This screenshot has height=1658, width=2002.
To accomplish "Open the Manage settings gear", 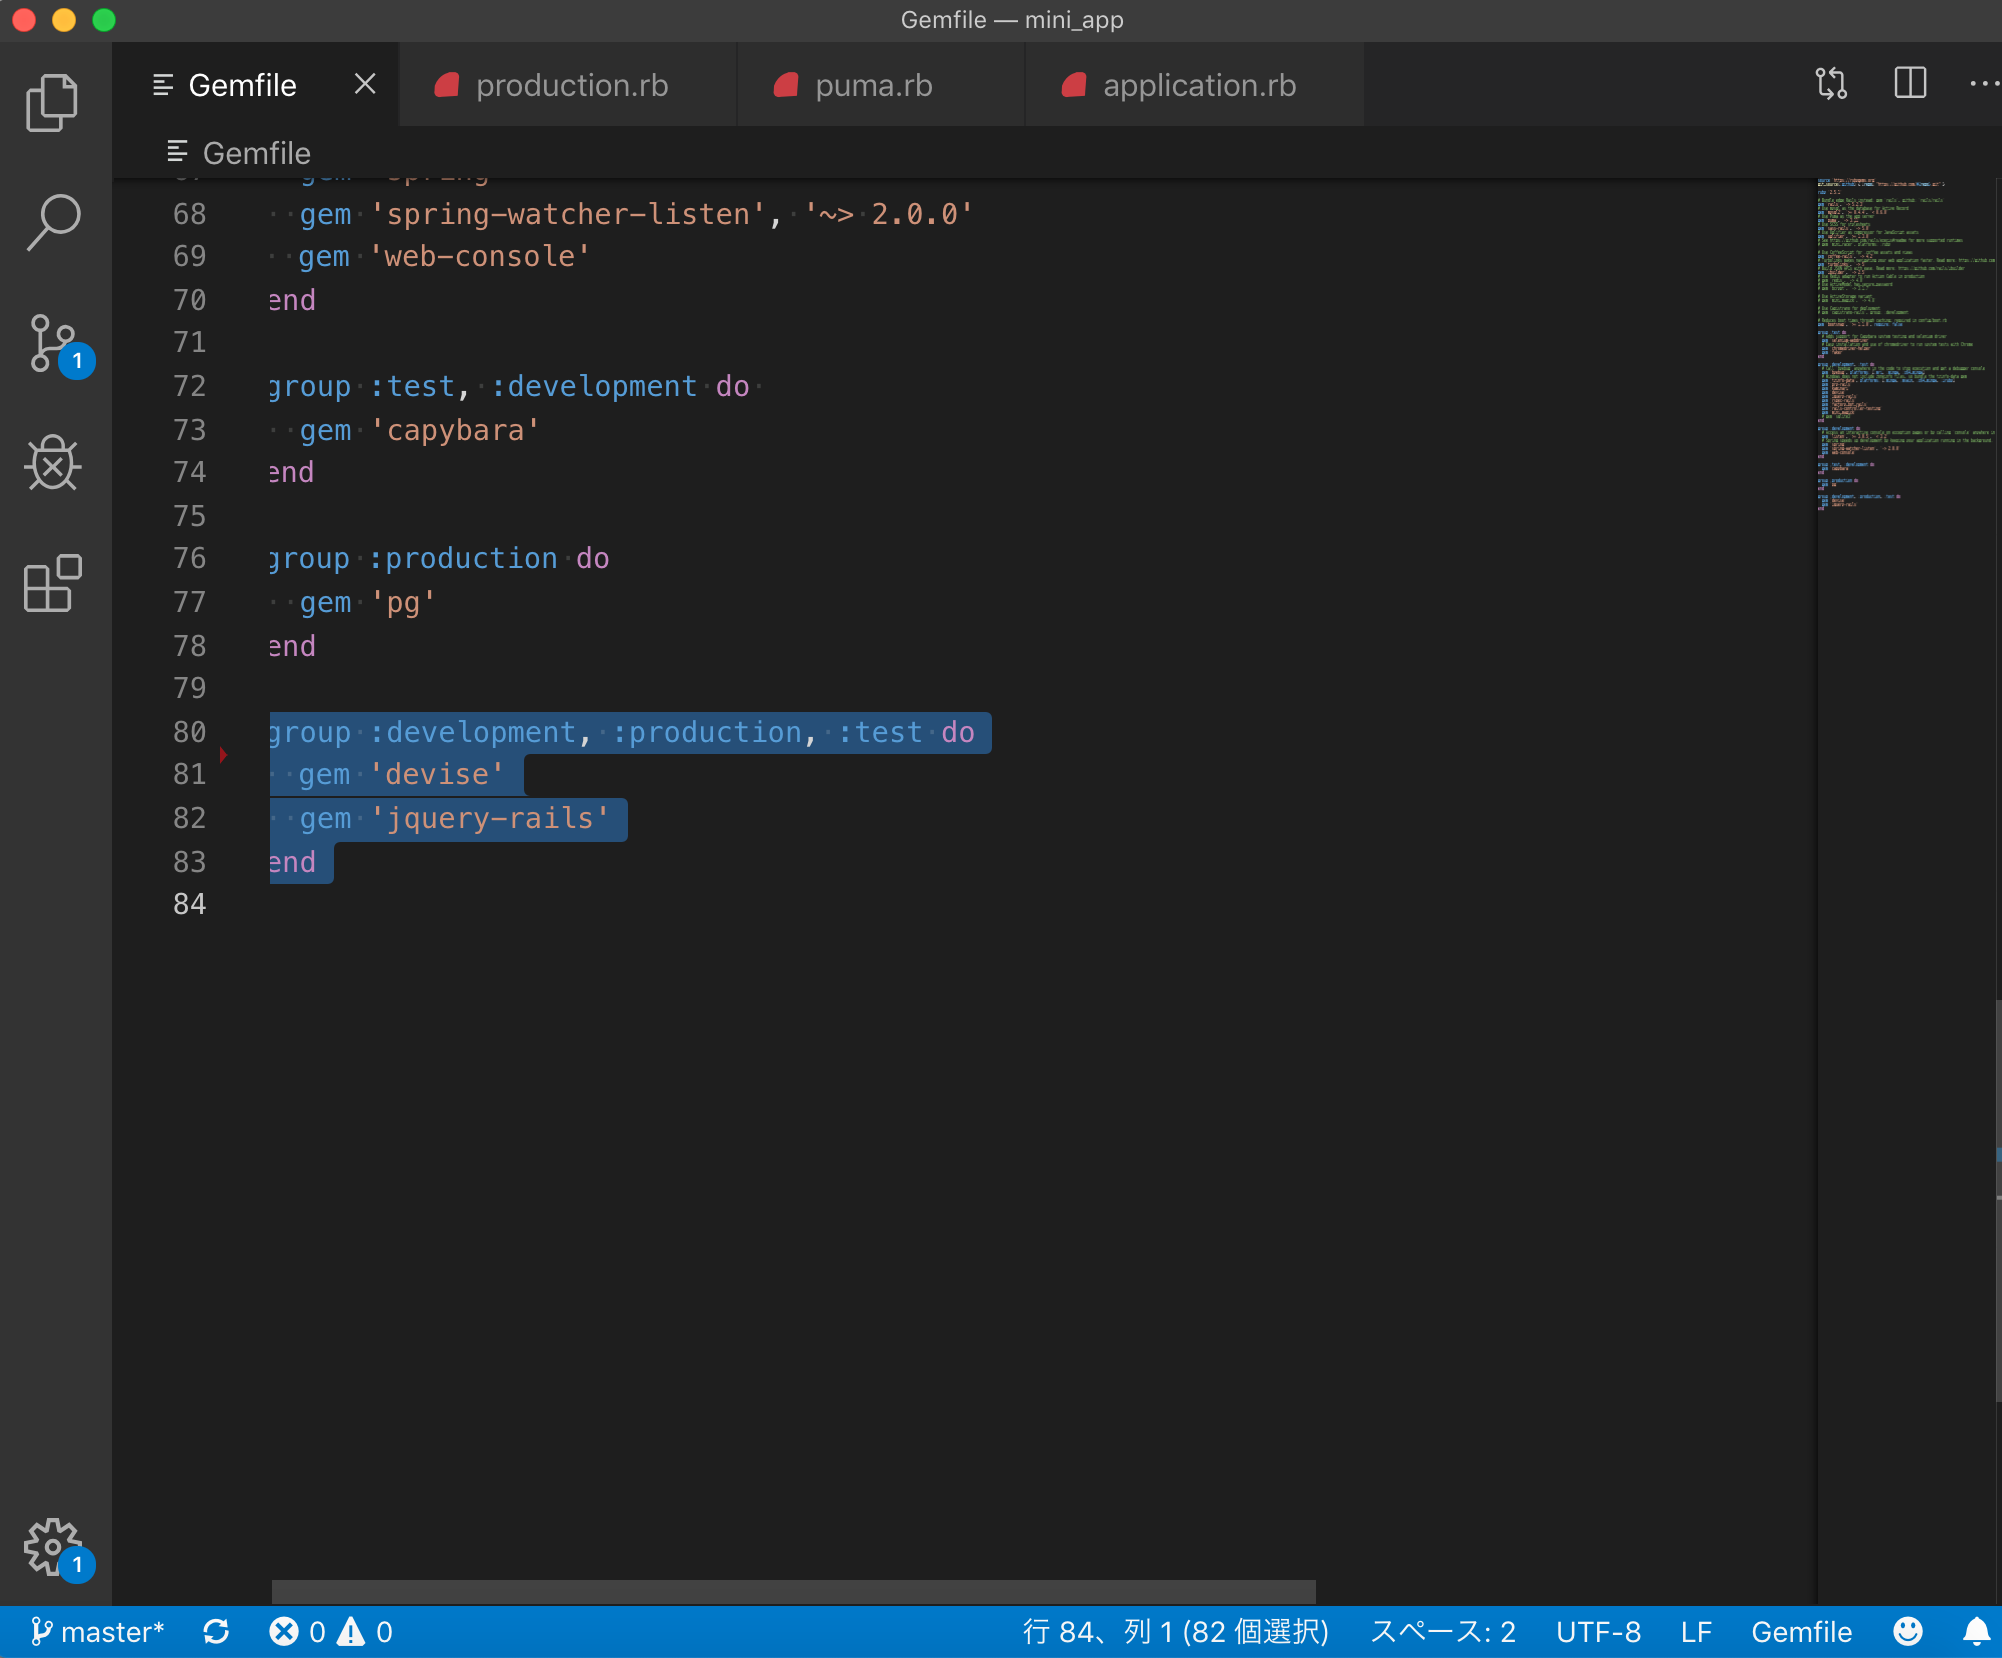I will [x=52, y=1546].
